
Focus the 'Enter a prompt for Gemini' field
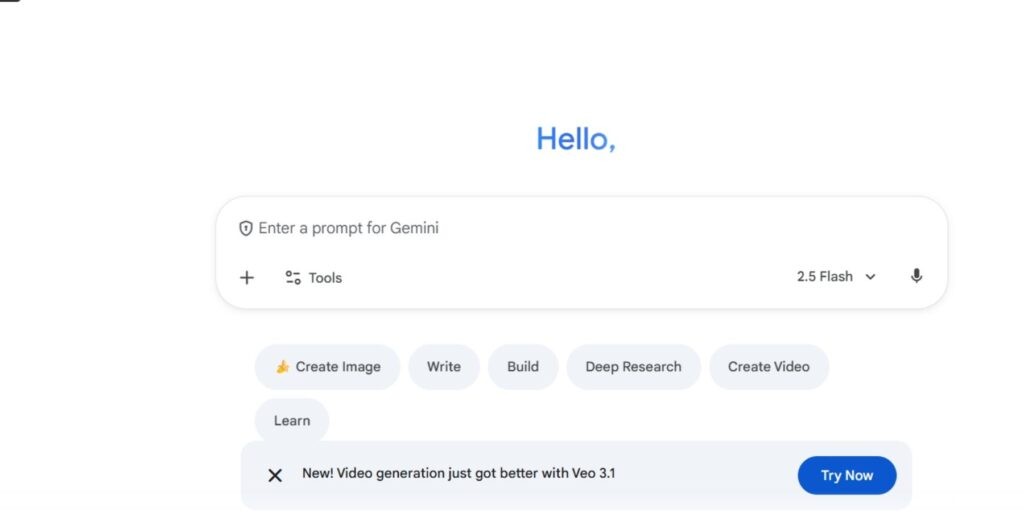(x=581, y=228)
